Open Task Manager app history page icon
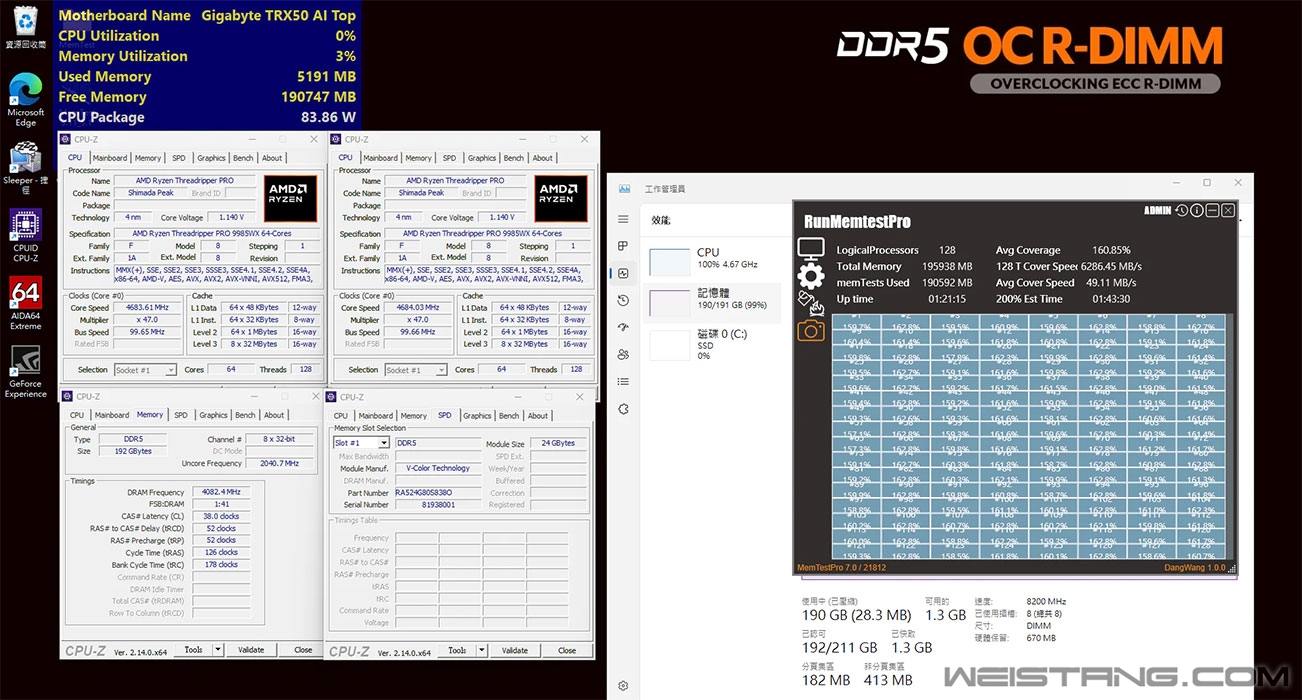Image resolution: width=1302 pixels, height=700 pixels. coord(623,300)
